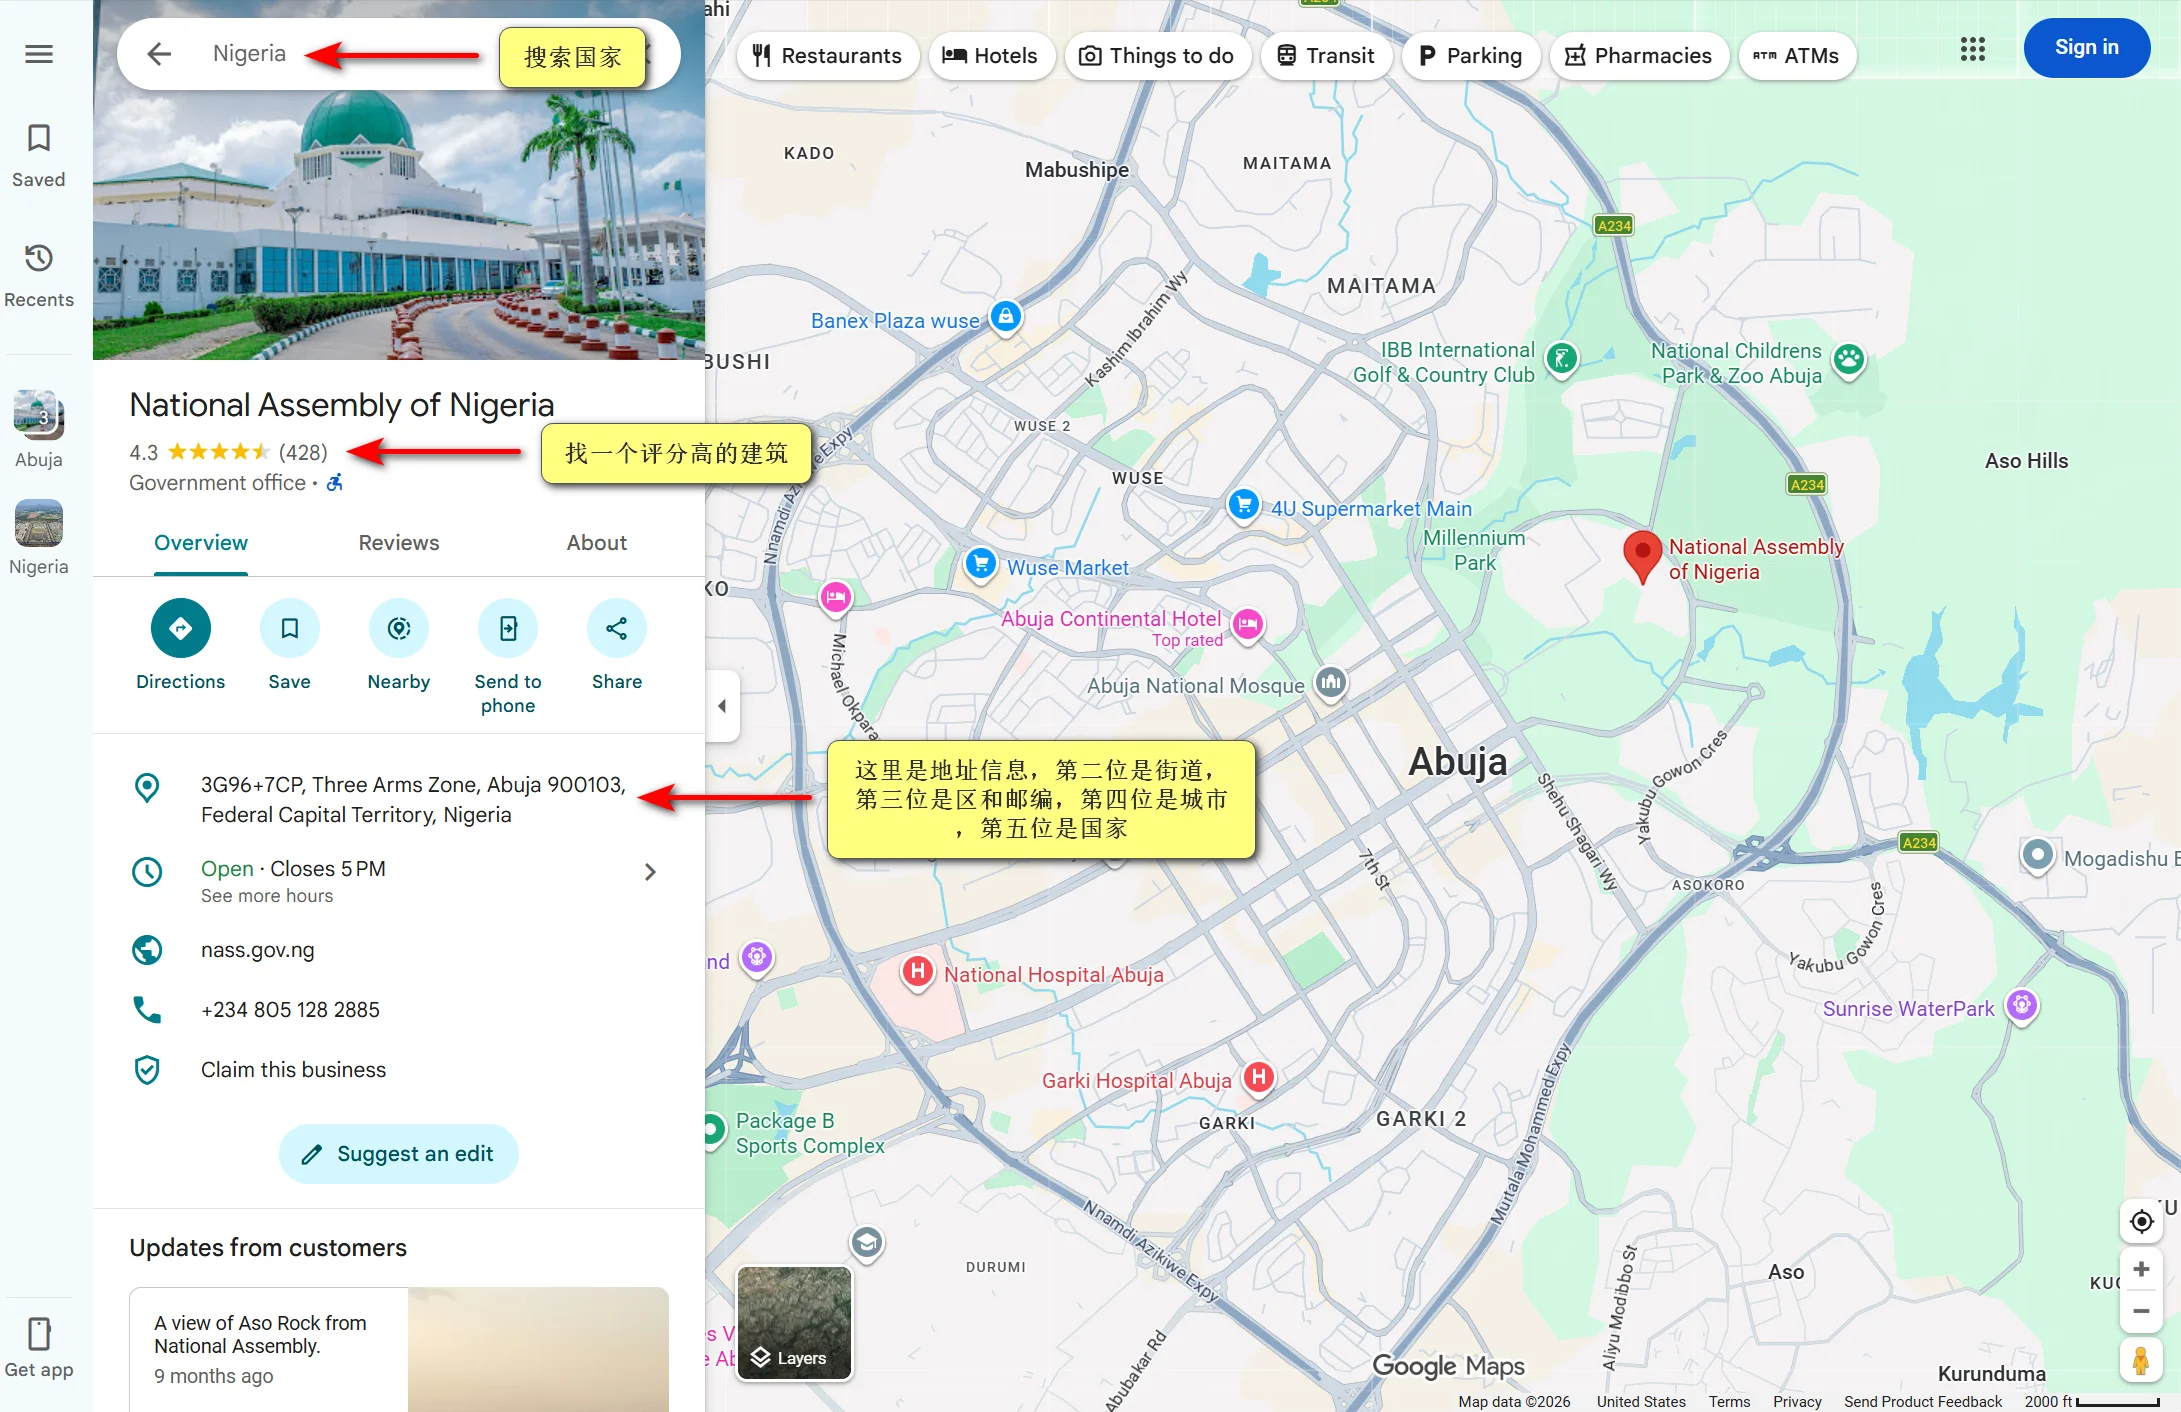The image size is (2181, 1412).
Task: Zoom out with the minus button
Action: (2141, 1311)
